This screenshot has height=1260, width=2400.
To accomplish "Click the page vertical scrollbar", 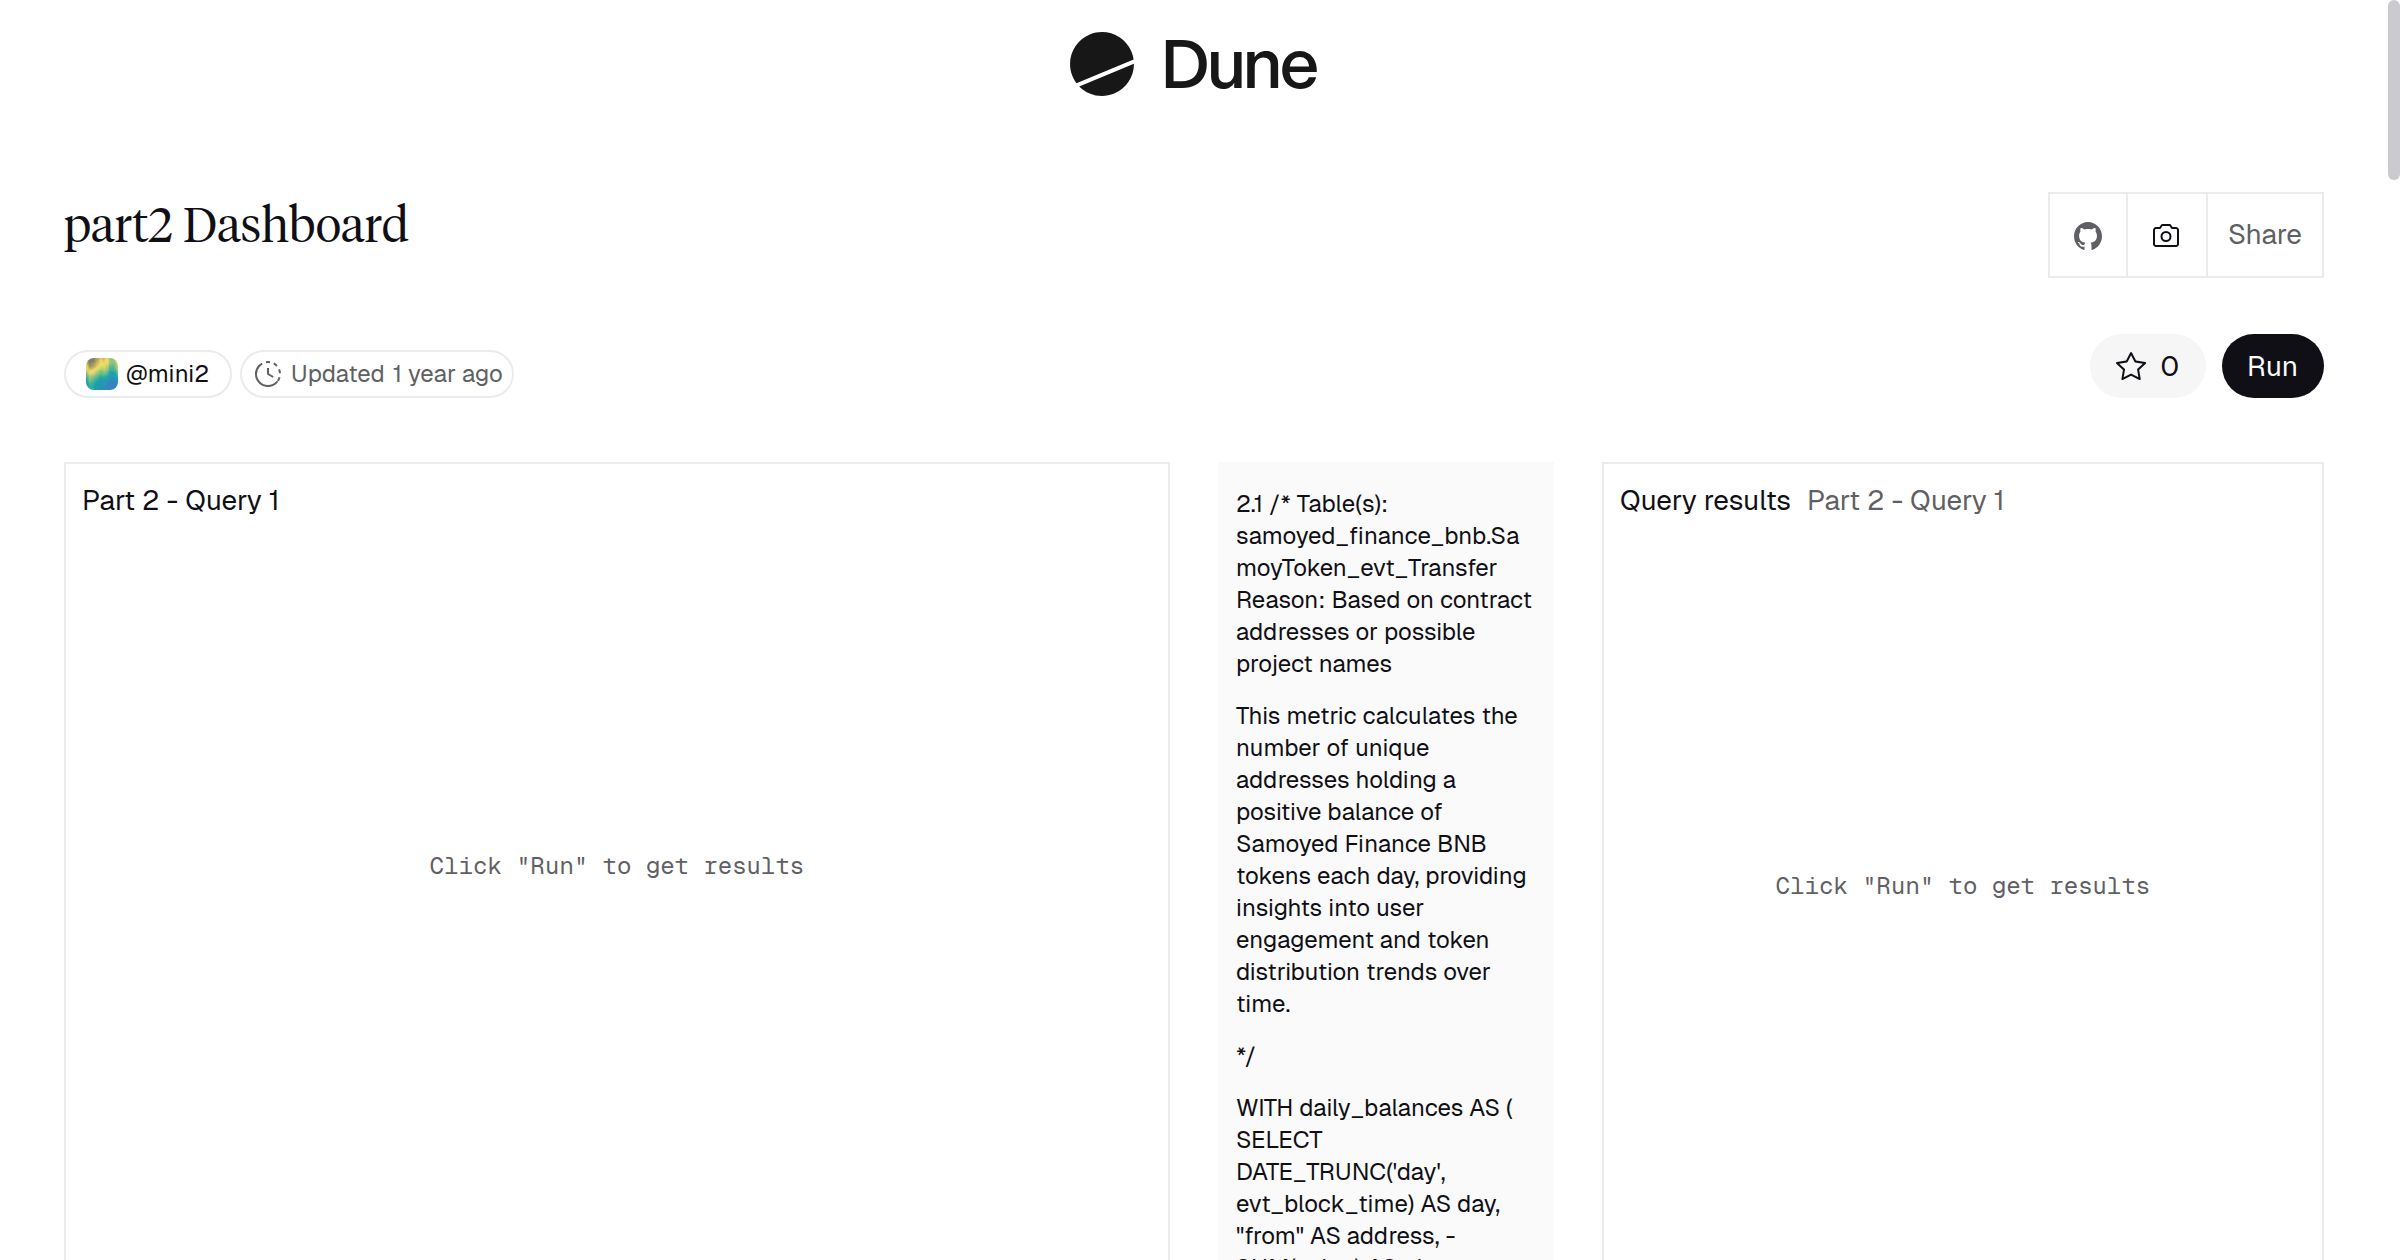I will point(2392,90).
